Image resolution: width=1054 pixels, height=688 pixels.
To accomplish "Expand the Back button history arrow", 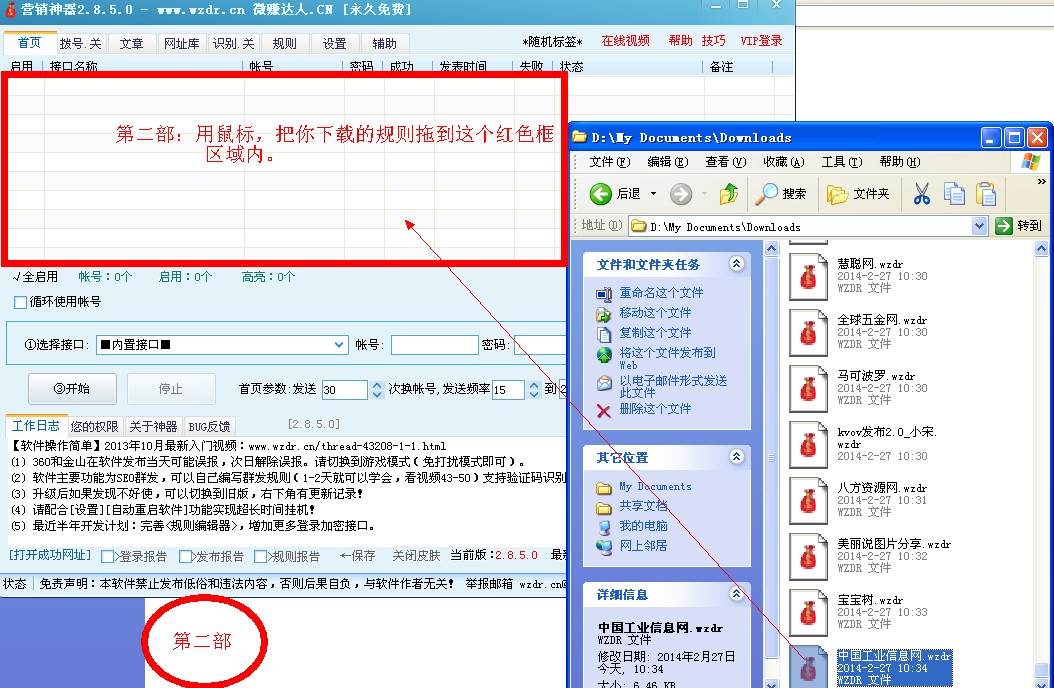I will [652, 194].
